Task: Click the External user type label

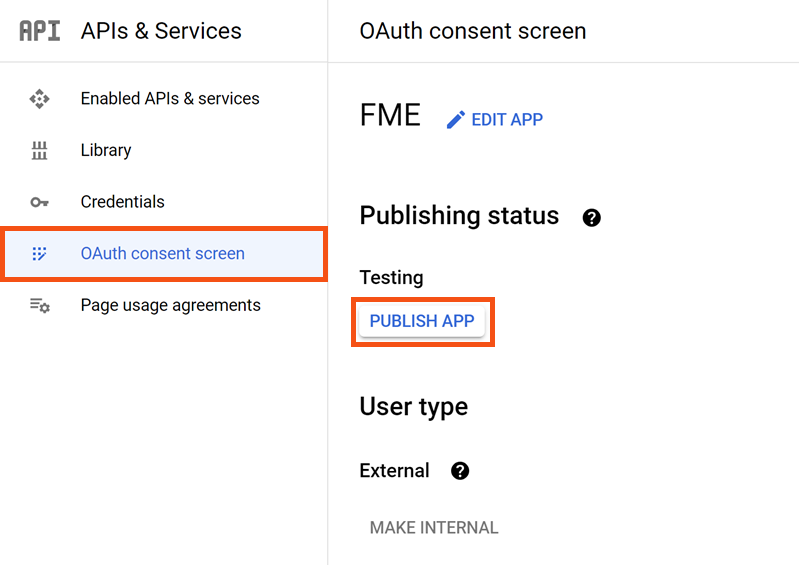Action: click(394, 471)
